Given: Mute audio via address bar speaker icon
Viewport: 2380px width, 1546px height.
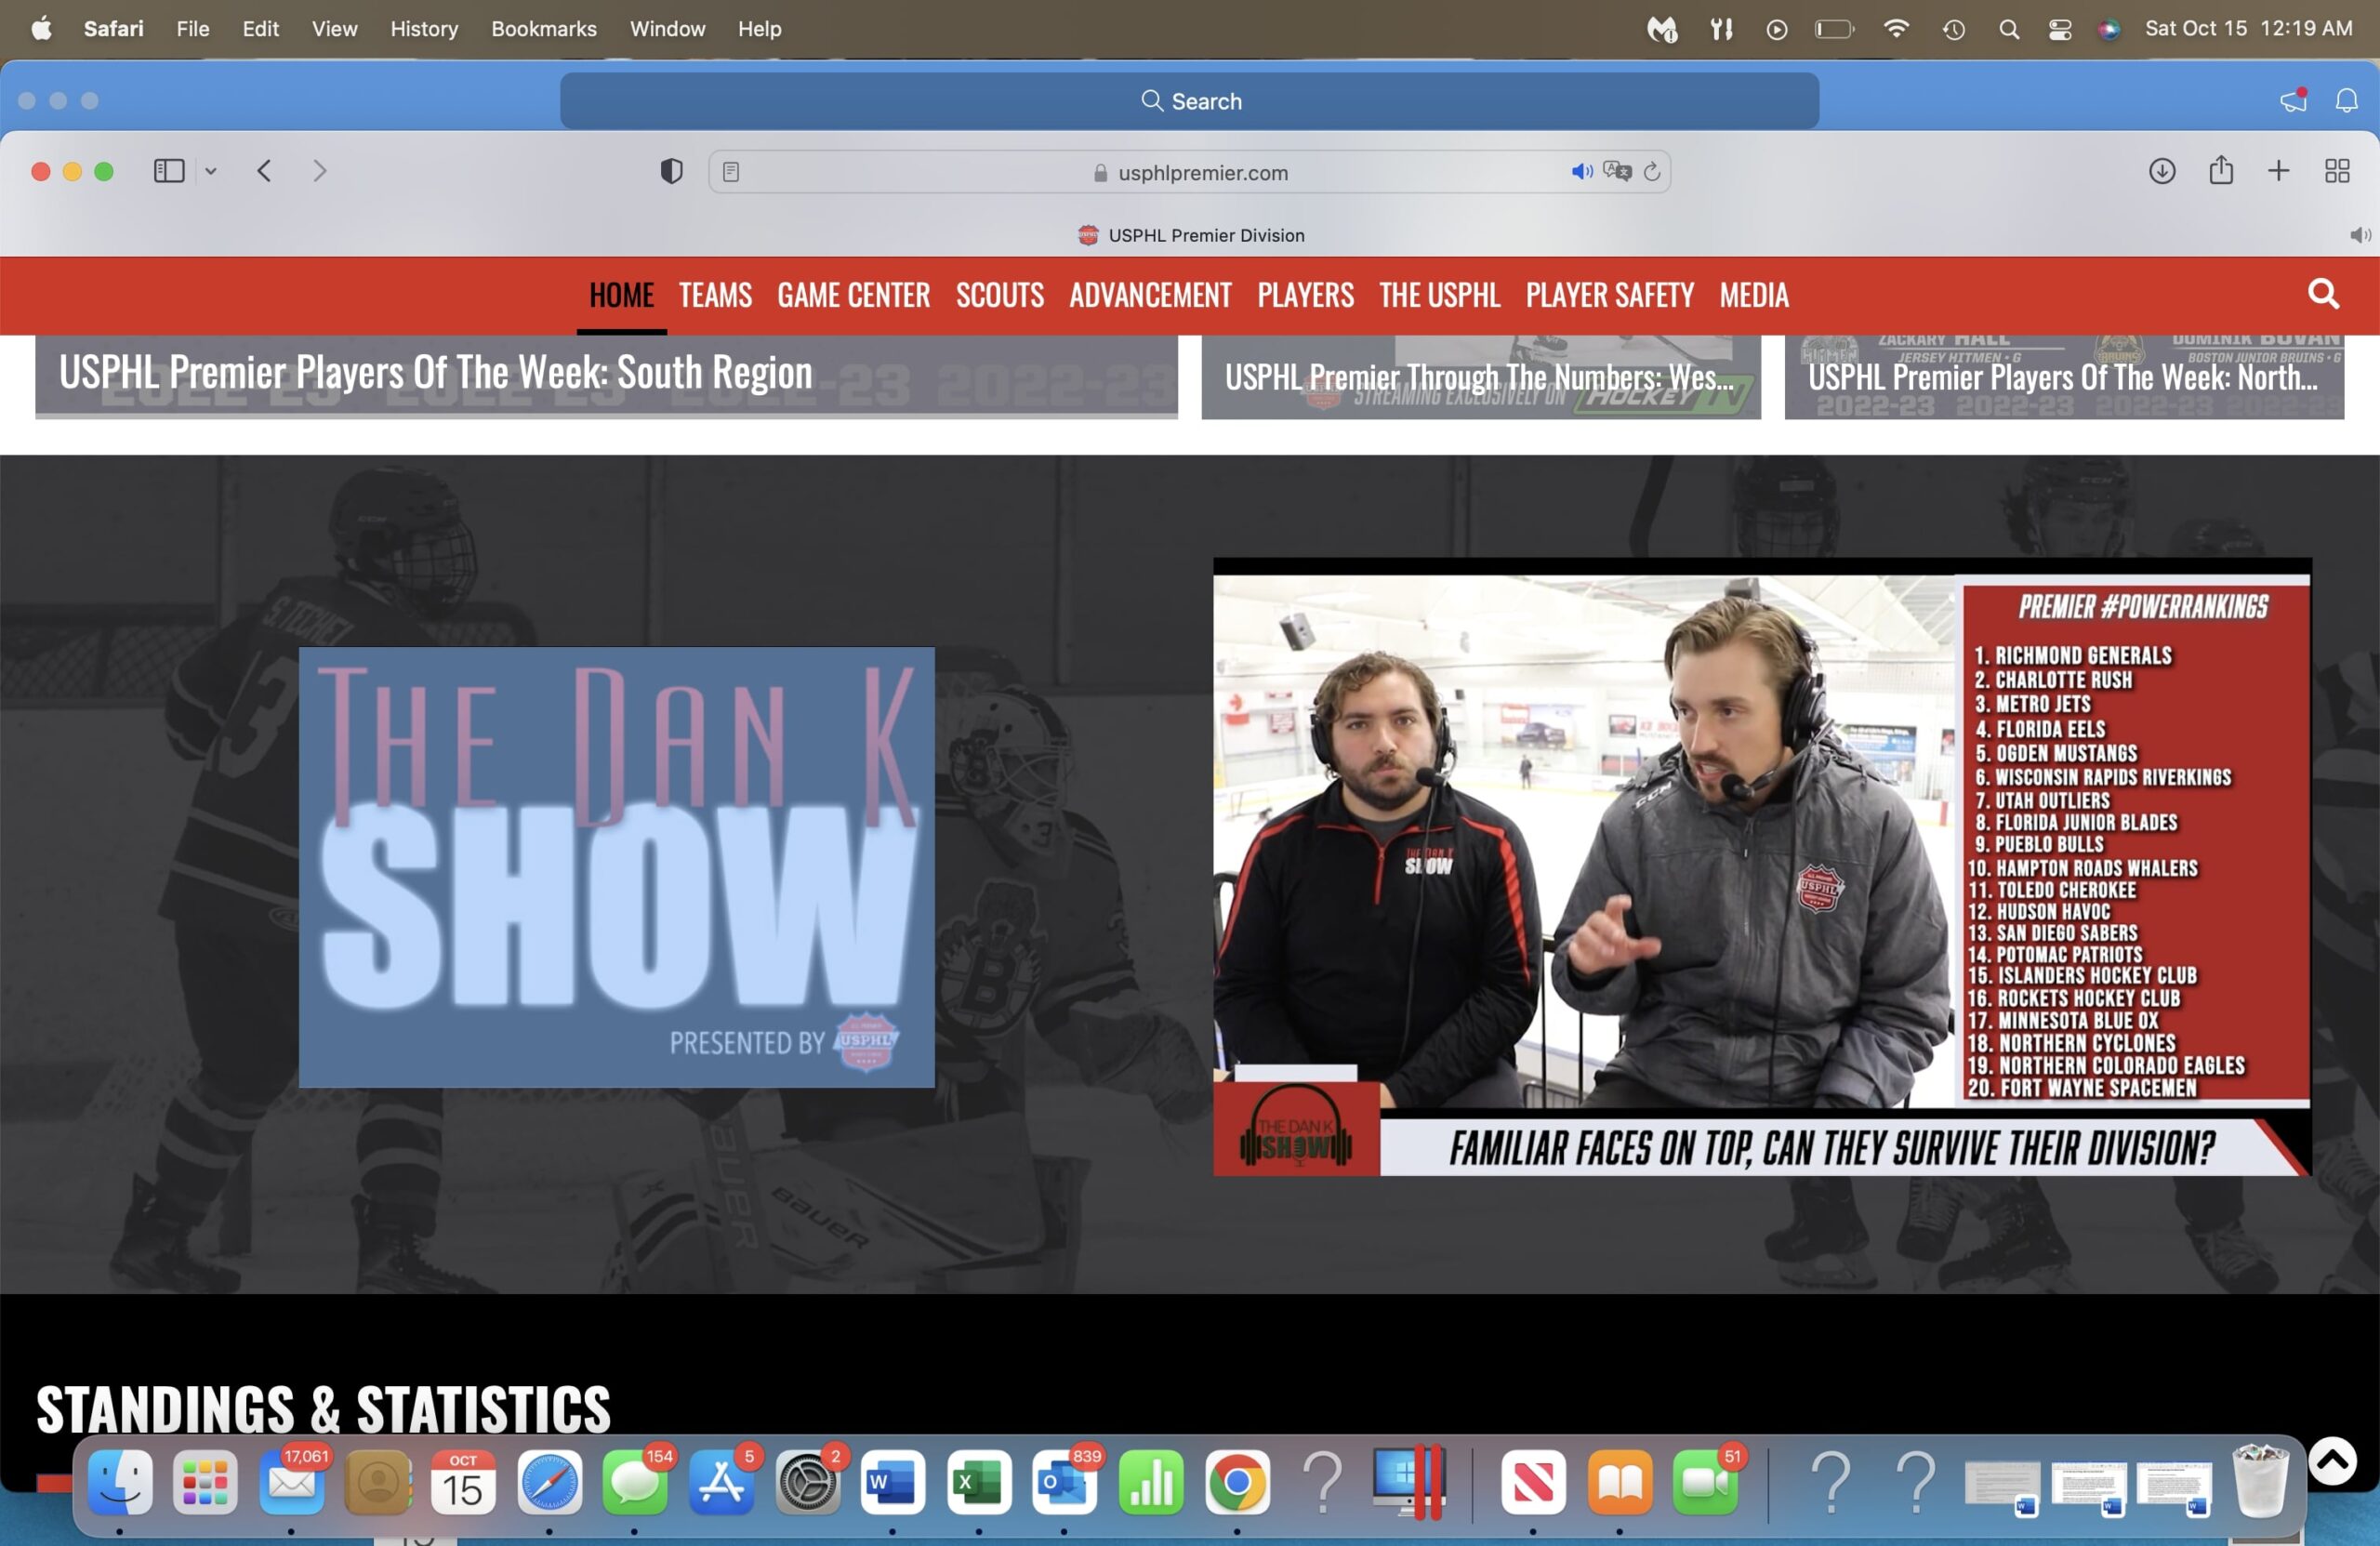Looking at the screenshot, I should point(1581,171).
